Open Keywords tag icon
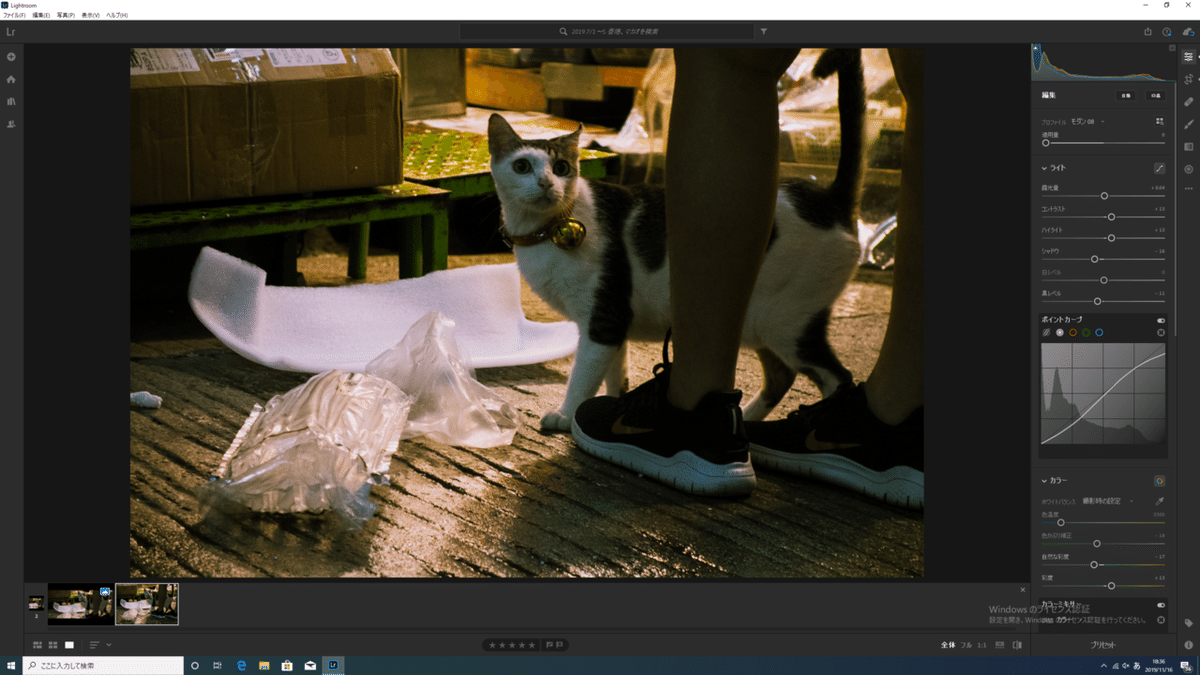The height and width of the screenshot is (675, 1200). (x=1188, y=623)
